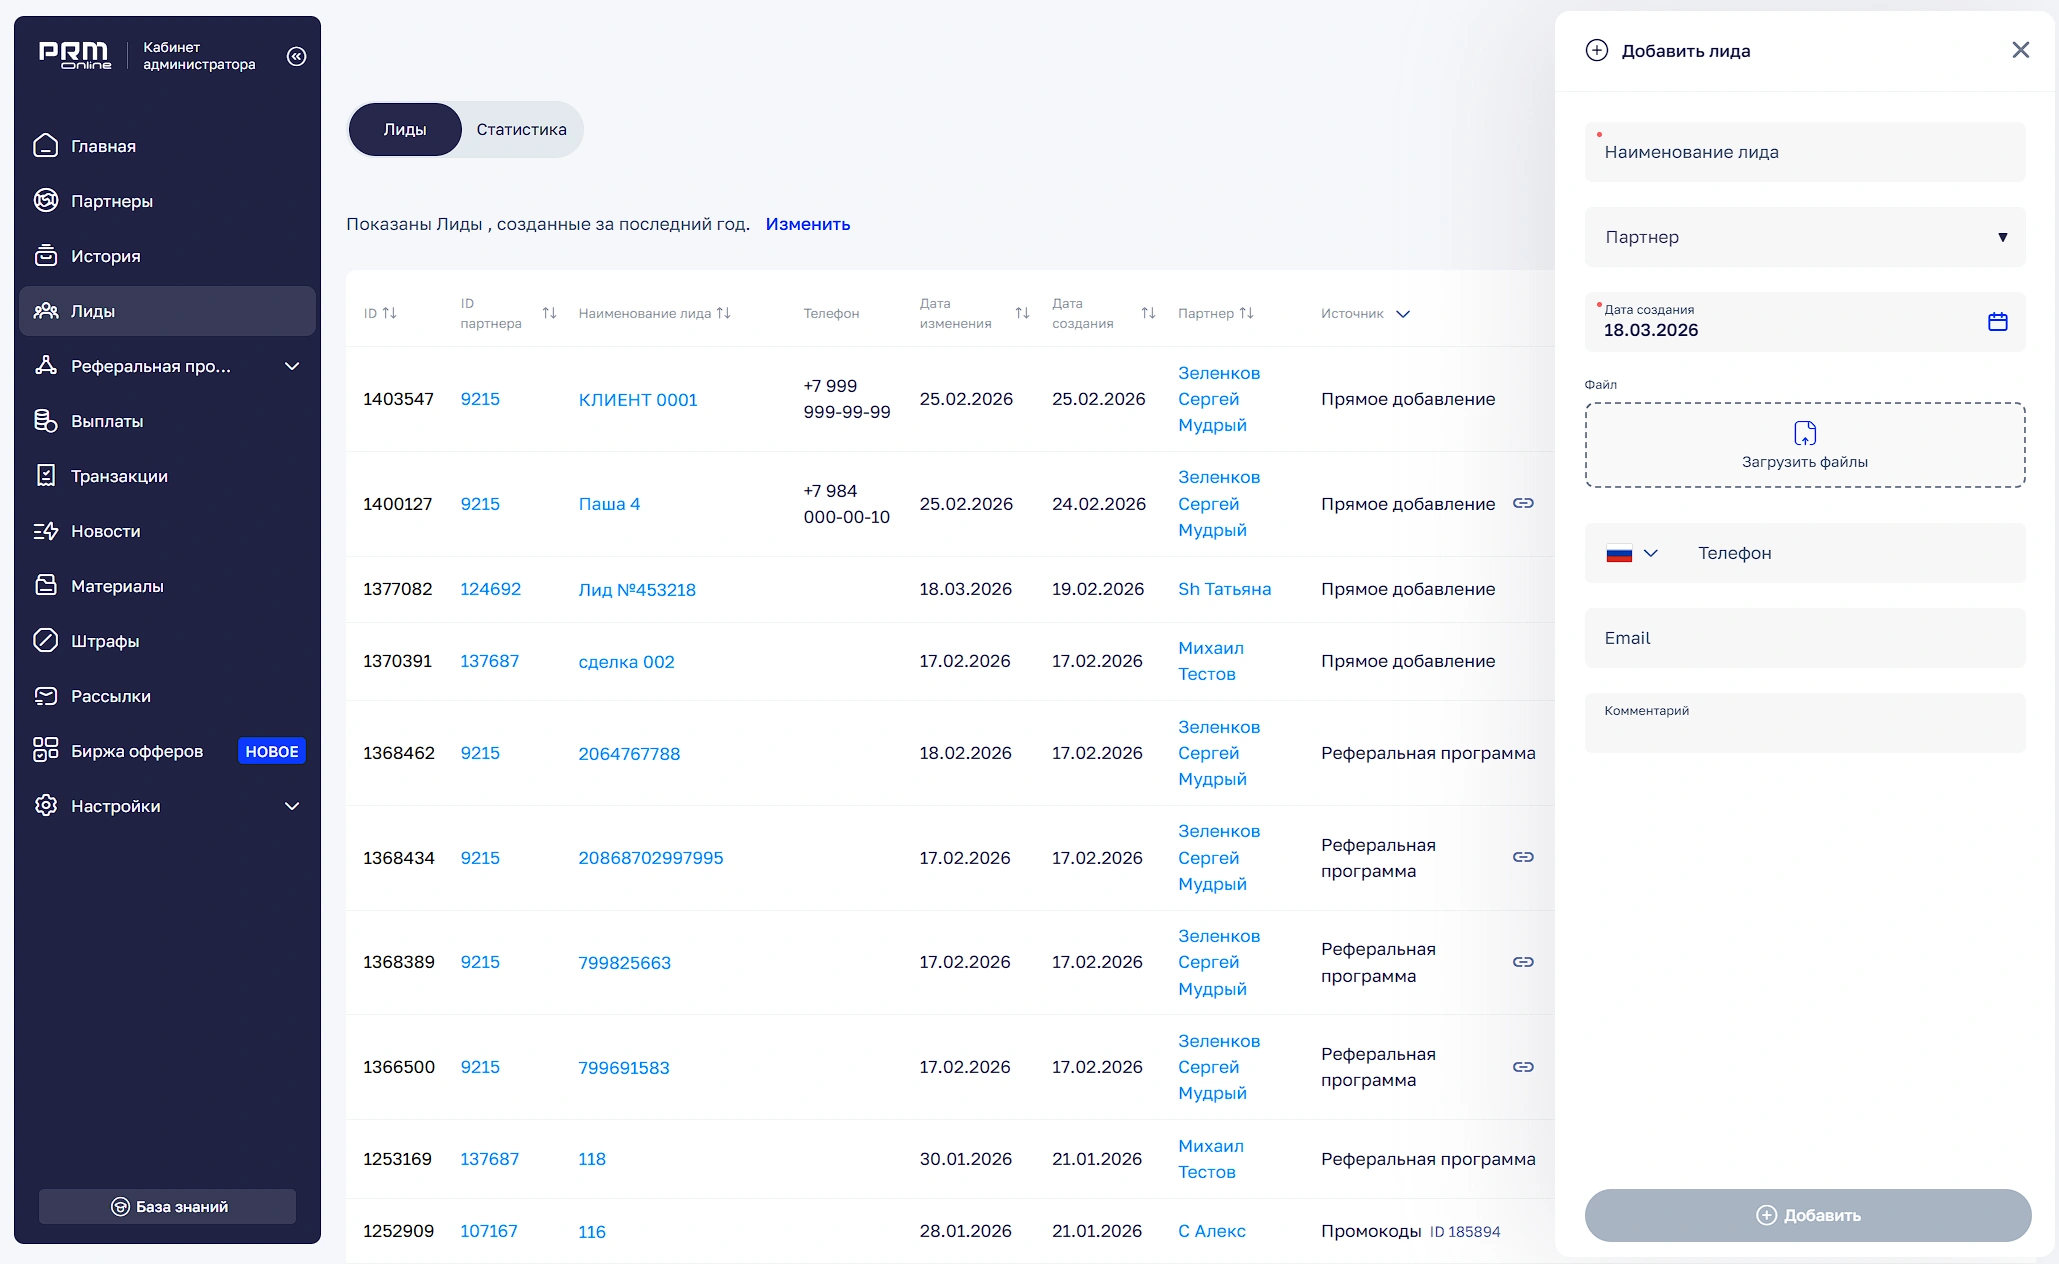
Task: Sort table by ID column arrows
Action: (390, 313)
